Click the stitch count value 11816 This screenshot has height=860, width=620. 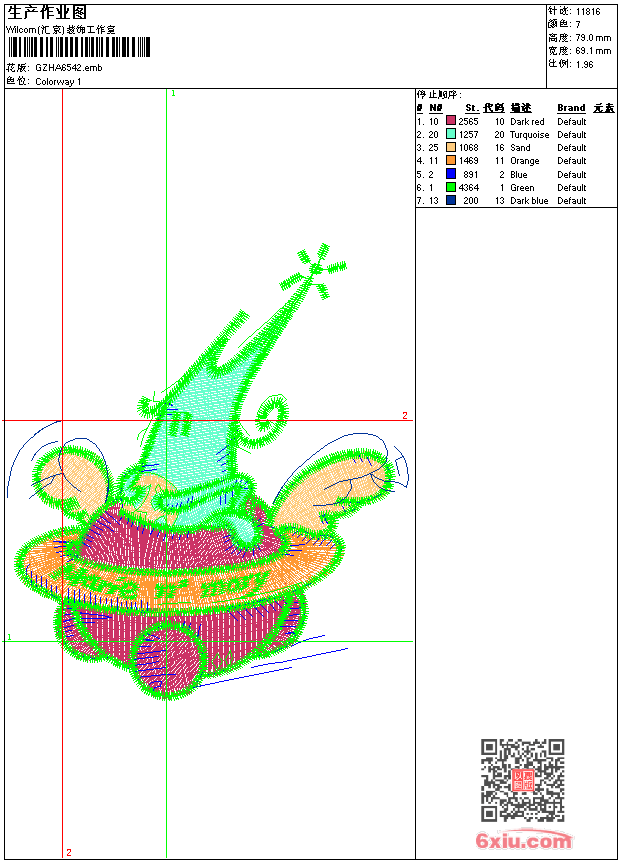click(588, 12)
